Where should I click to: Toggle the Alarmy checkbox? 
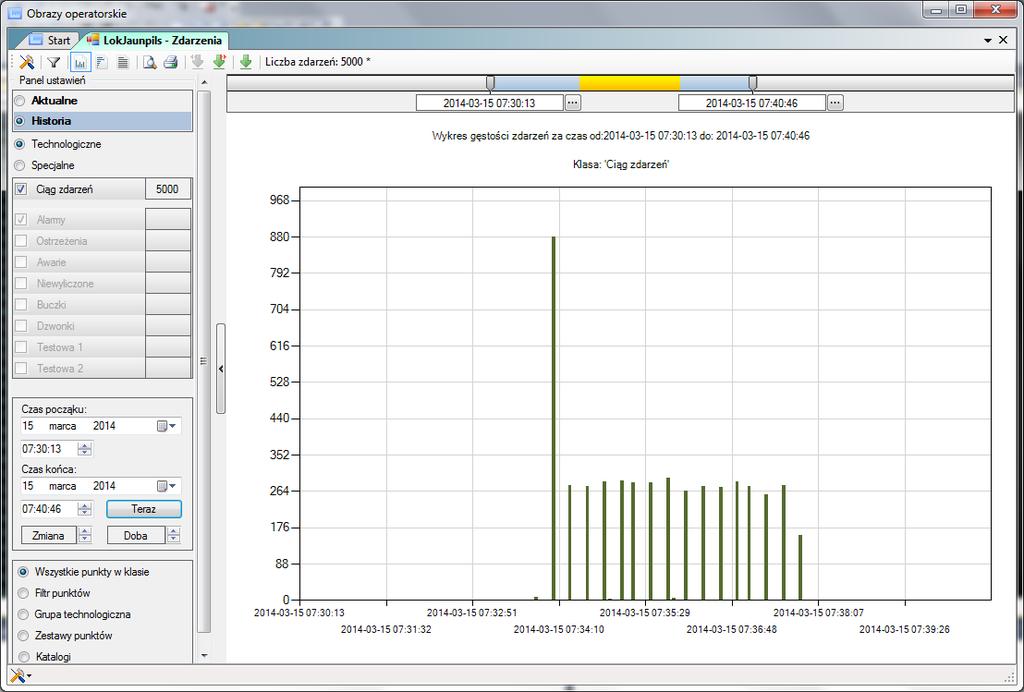click(x=21, y=219)
